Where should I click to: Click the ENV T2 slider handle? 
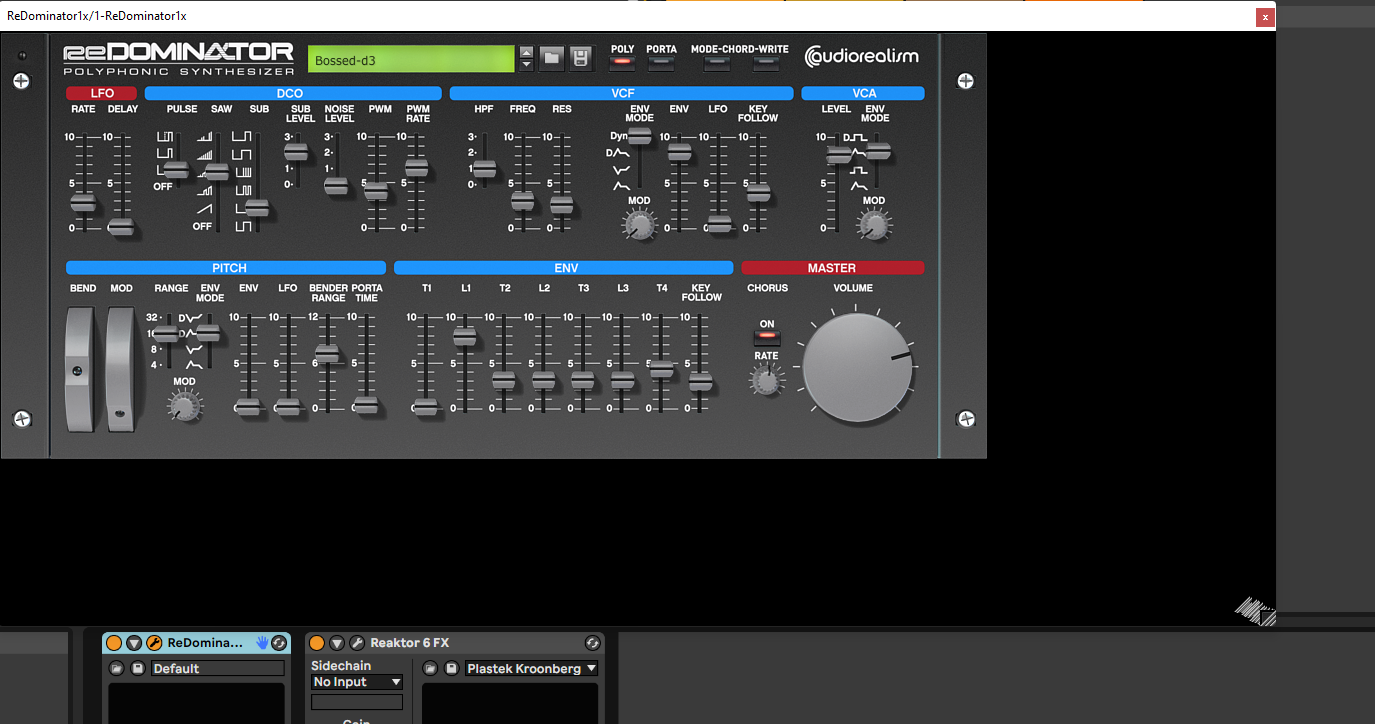pos(504,380)
